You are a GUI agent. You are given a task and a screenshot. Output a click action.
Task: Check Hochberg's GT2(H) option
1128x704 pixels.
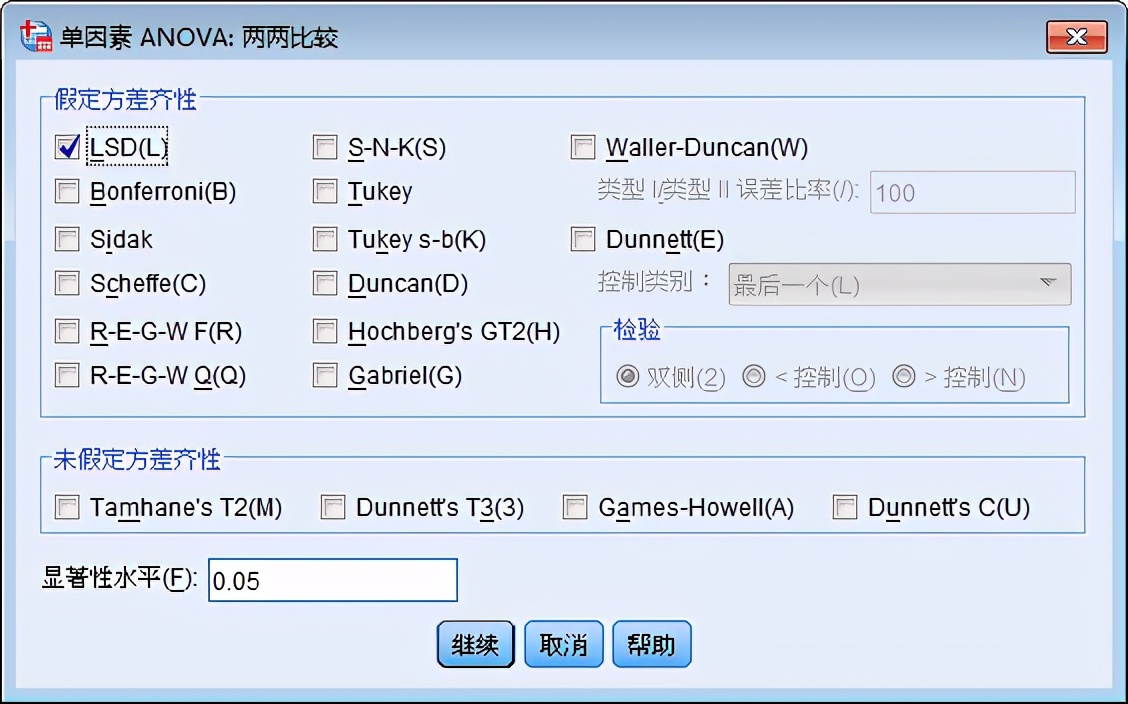[325, 332]
